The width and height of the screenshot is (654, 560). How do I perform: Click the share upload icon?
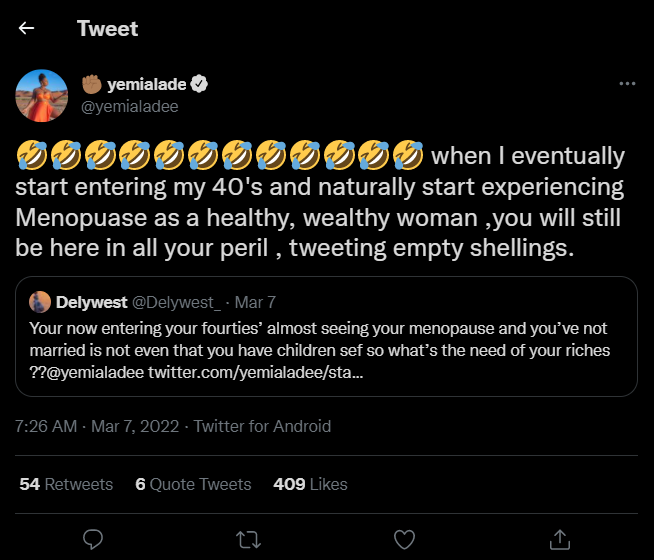(560, 539)
